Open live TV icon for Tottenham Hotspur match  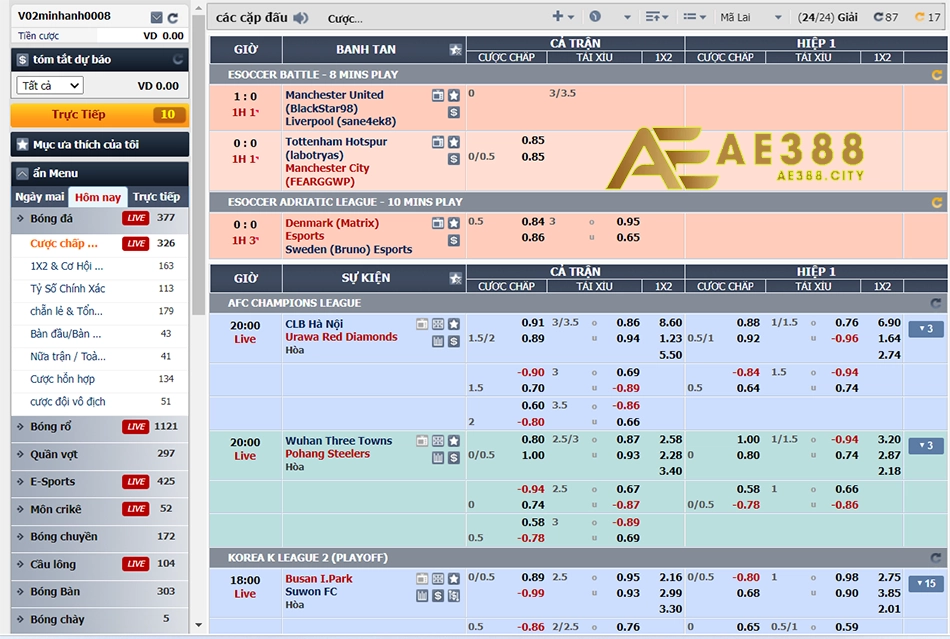coord(437,142)
